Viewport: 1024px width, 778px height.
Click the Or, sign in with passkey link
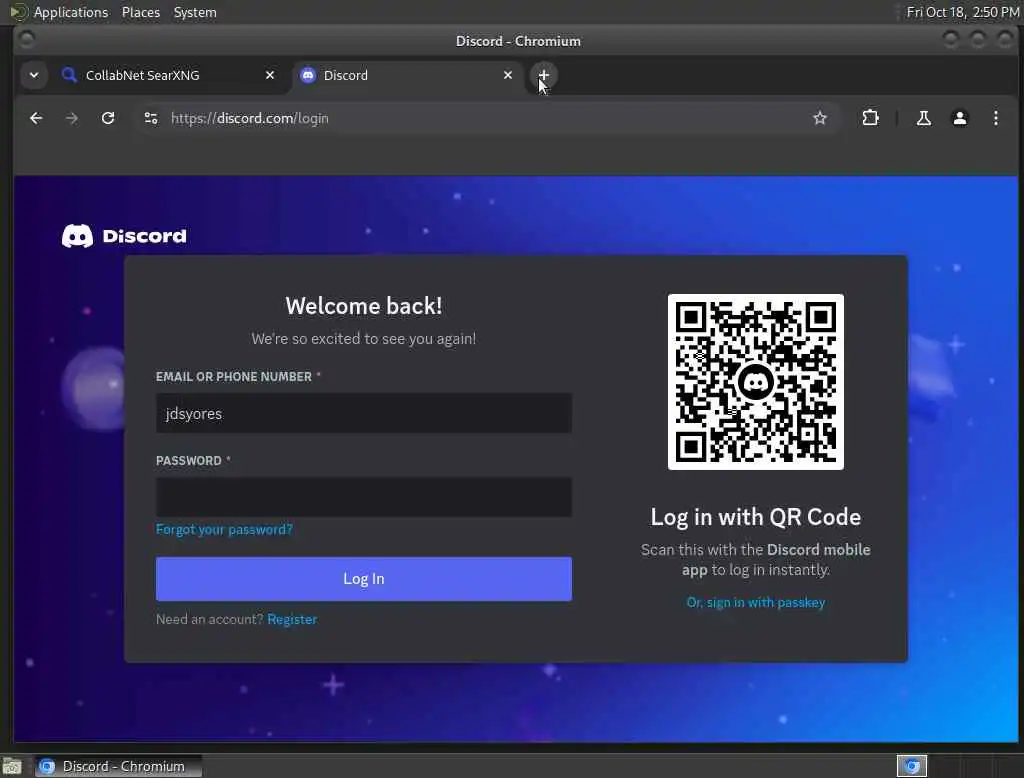[756, 602]
